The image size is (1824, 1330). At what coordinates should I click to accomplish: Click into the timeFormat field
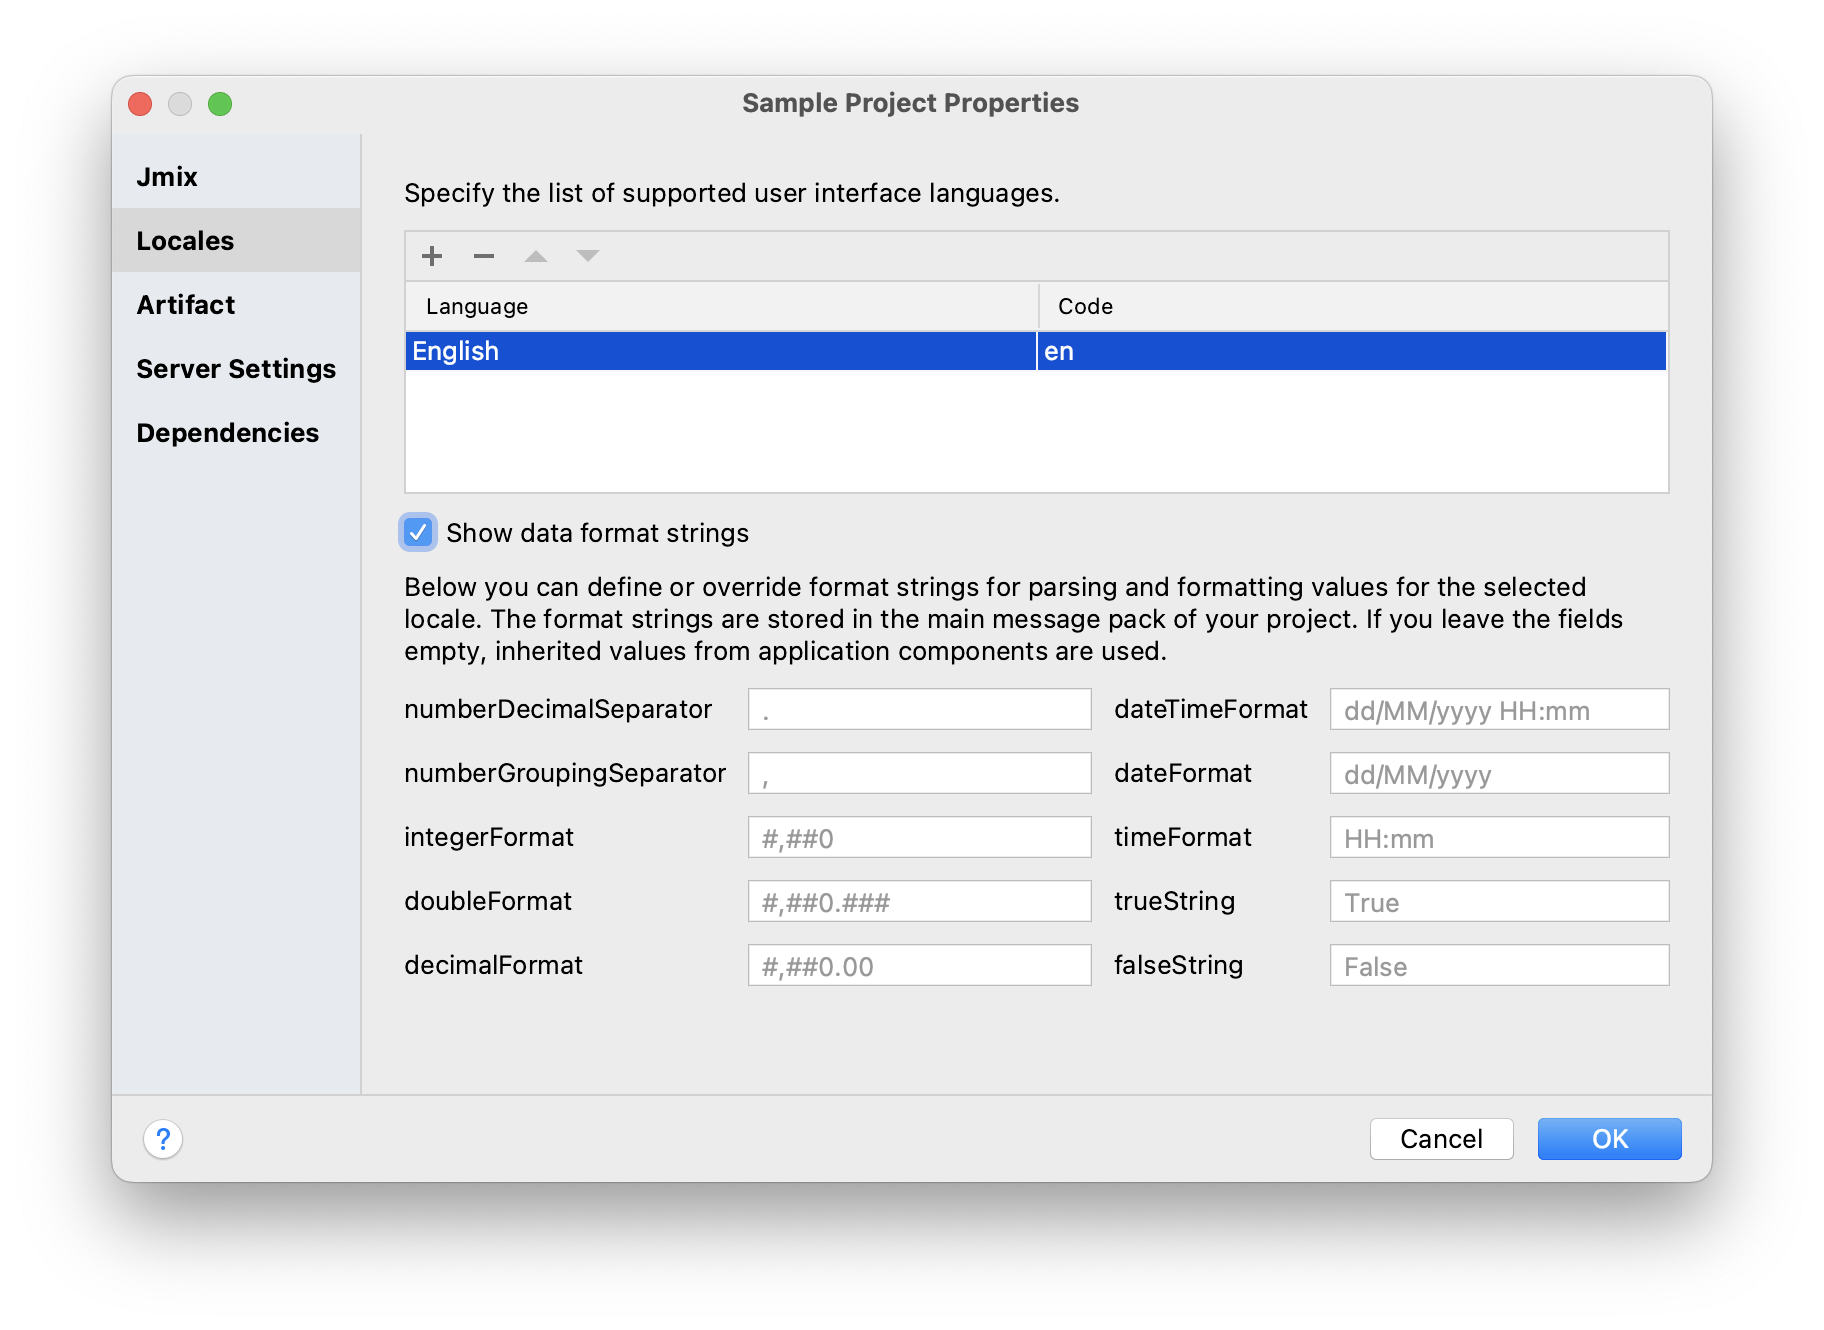[x=1499, y=837]
